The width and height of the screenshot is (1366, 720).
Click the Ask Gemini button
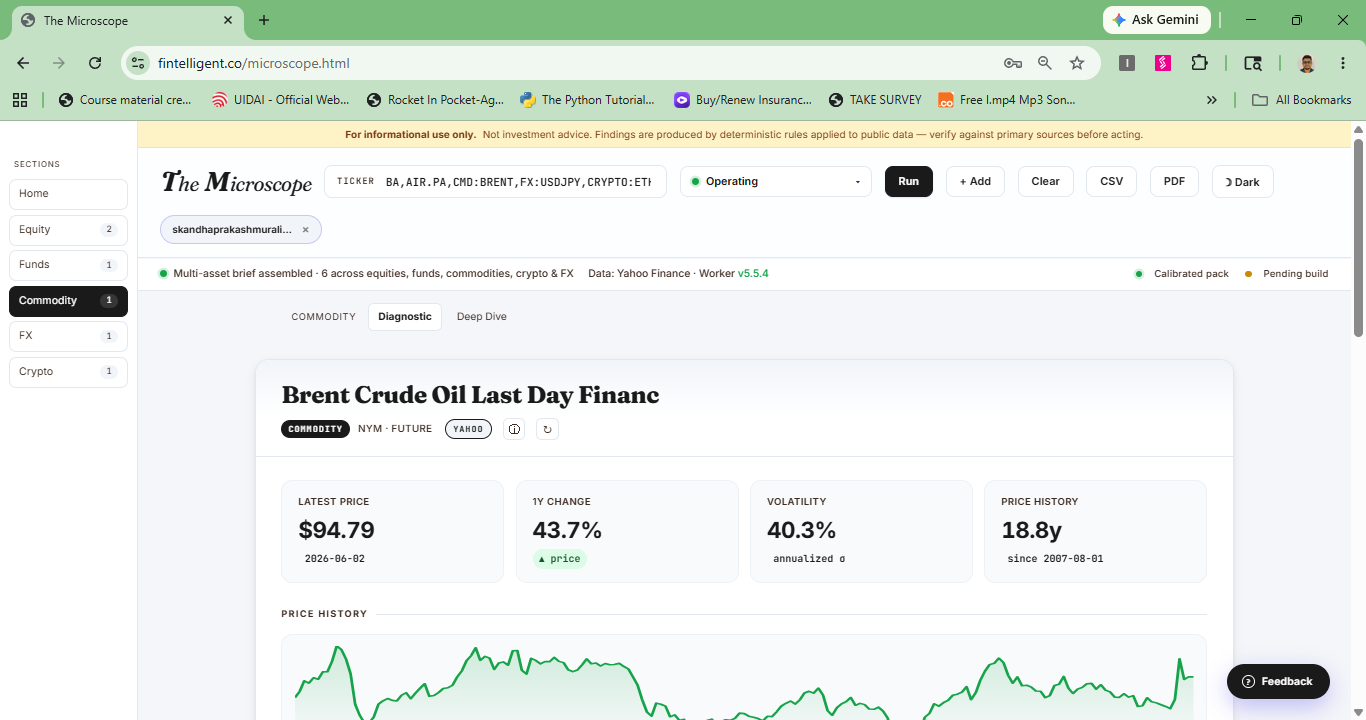pyautogui.click(x=1157, y=20)
